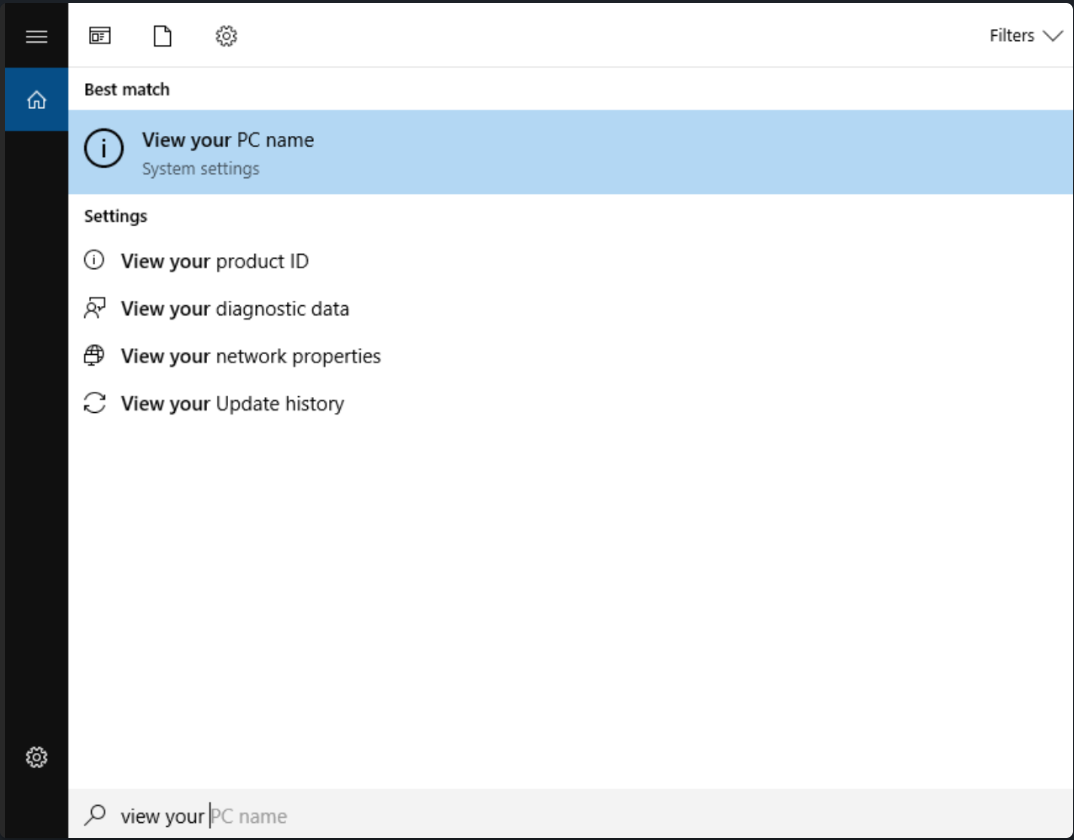Viewport: 1074px width, 840px height.
Task: Filter results by Apps icon
Action: 100,36
